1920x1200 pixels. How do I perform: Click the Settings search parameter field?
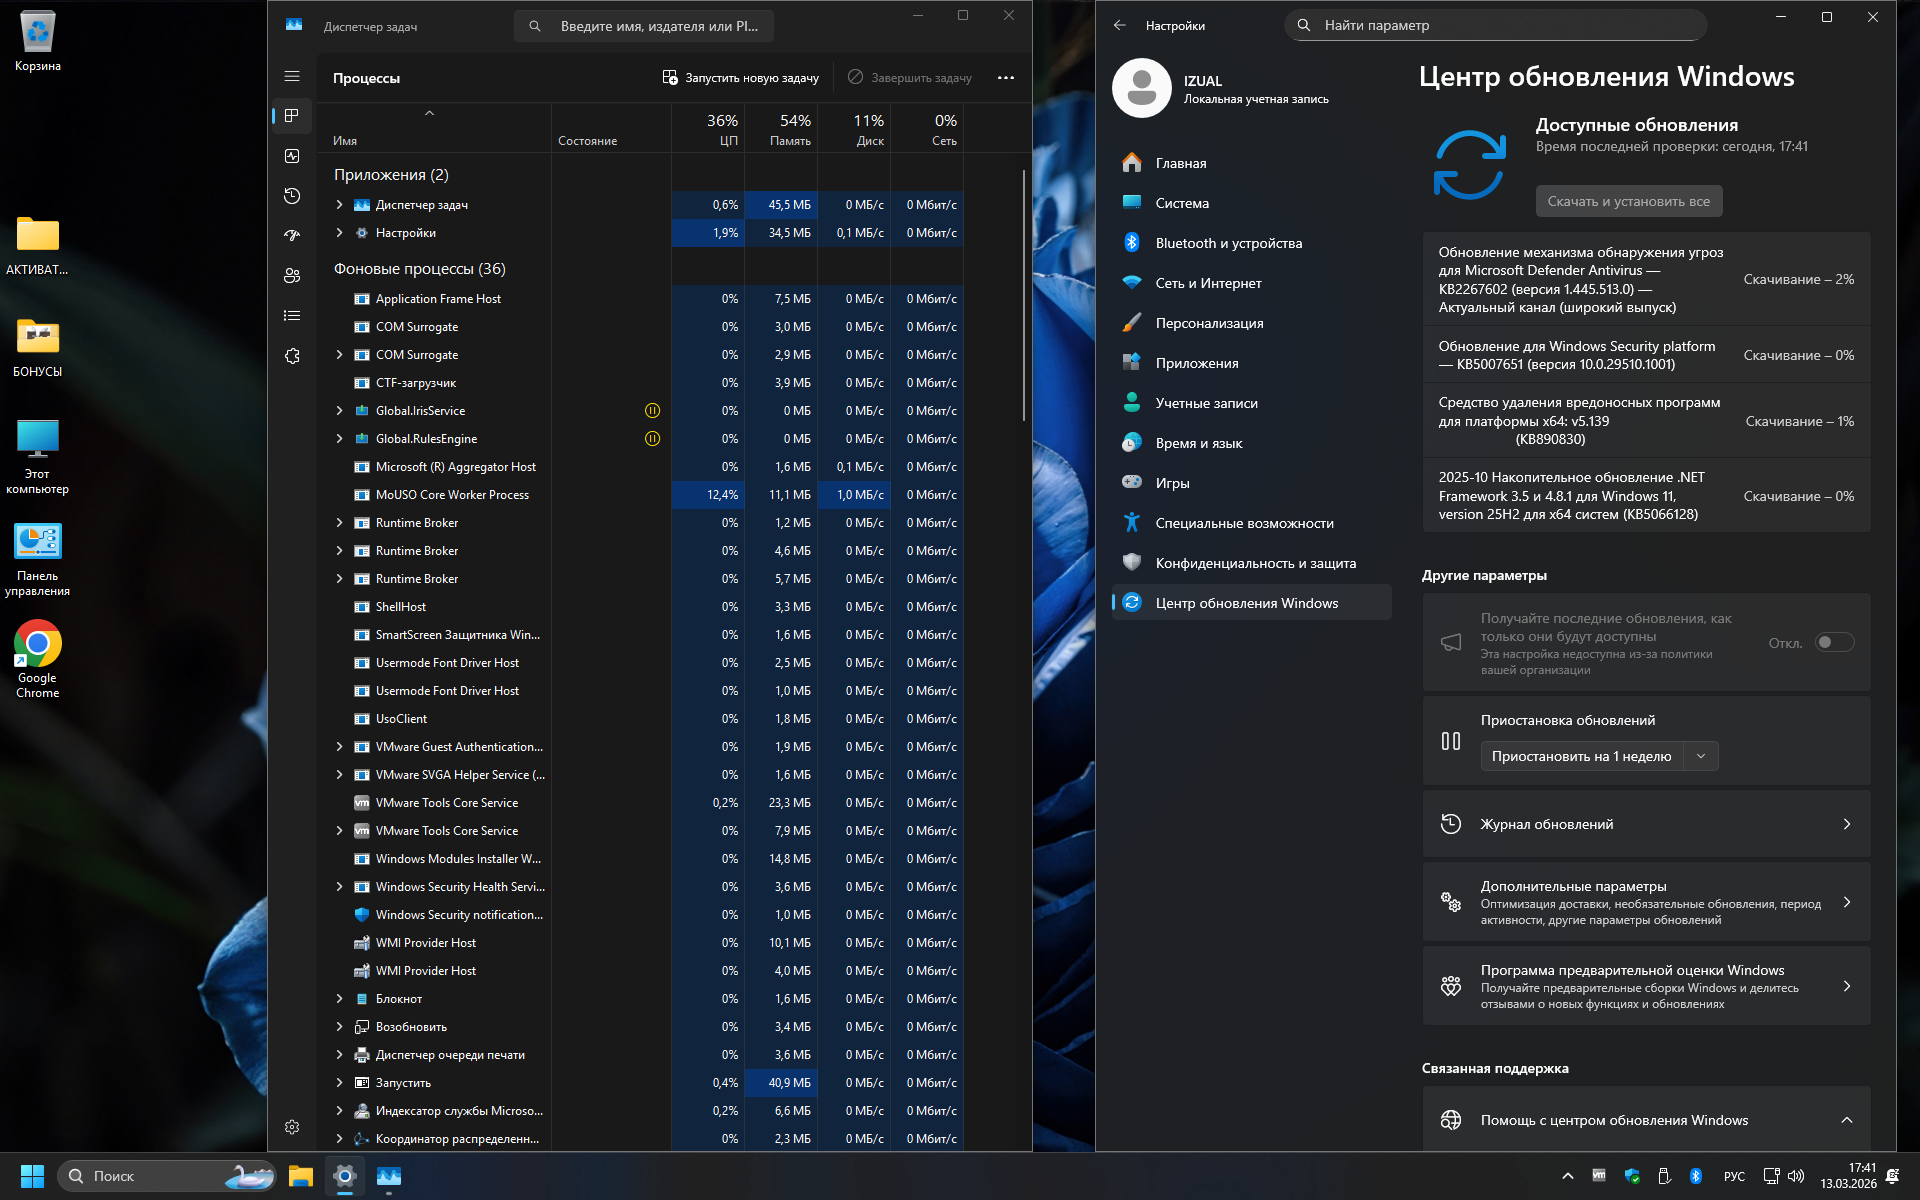pyautogui.click(x=1494, y=25)
